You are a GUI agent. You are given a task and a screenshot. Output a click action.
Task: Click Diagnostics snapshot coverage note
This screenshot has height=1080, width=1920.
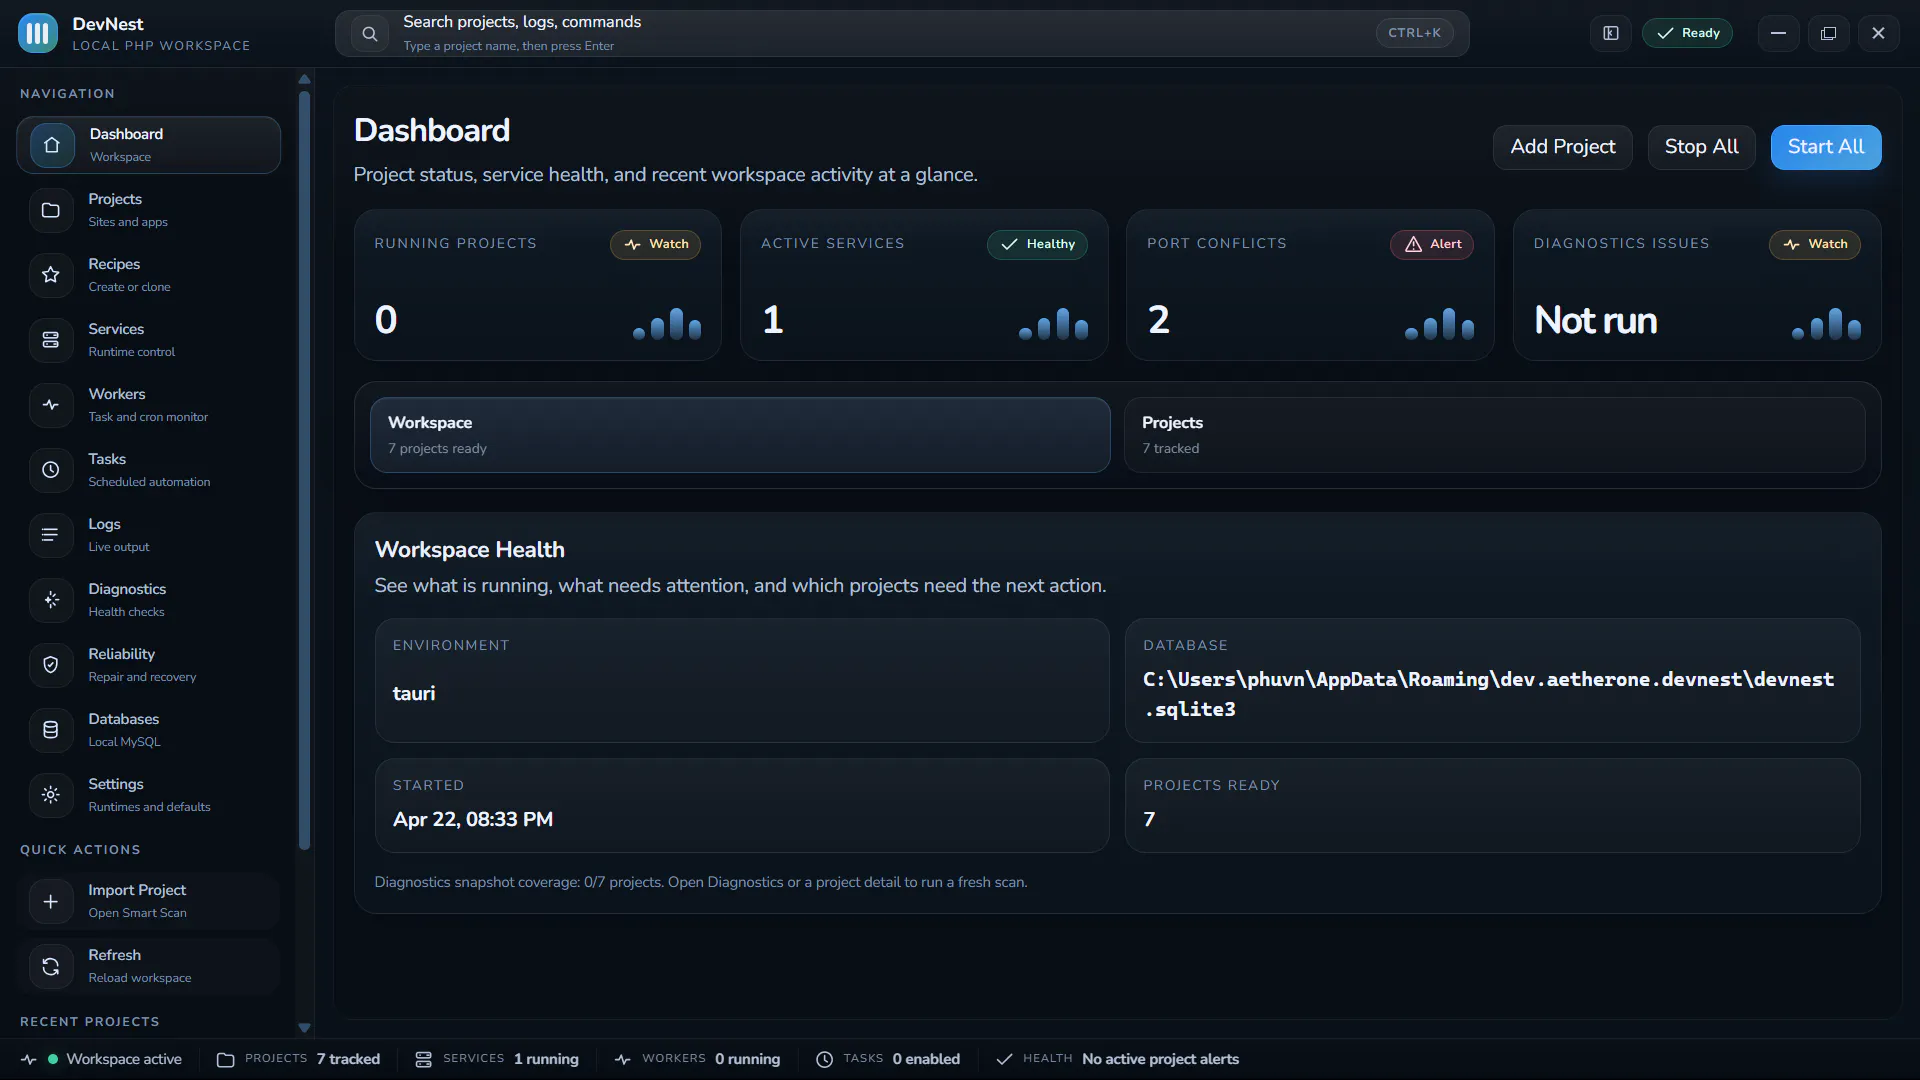[701, 882]
